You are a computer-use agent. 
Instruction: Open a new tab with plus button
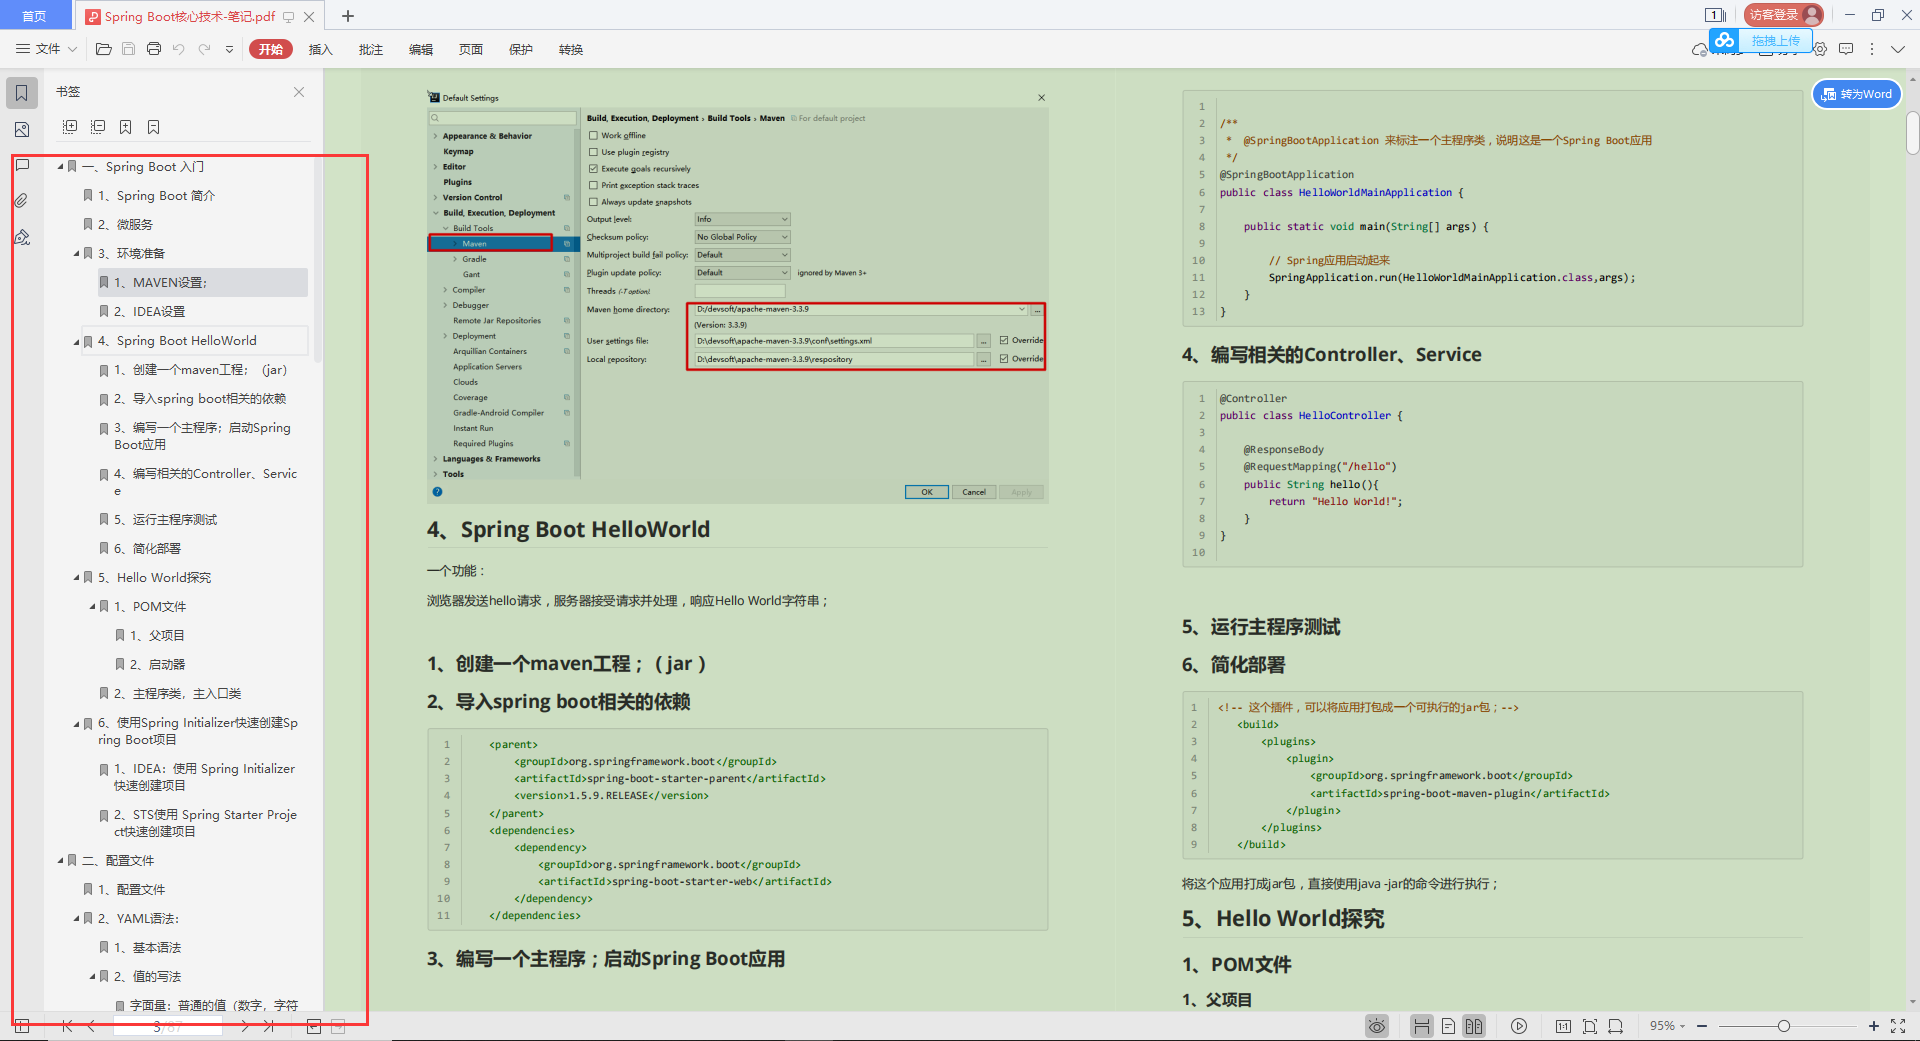pyautogui.click(x=348, y=16)
